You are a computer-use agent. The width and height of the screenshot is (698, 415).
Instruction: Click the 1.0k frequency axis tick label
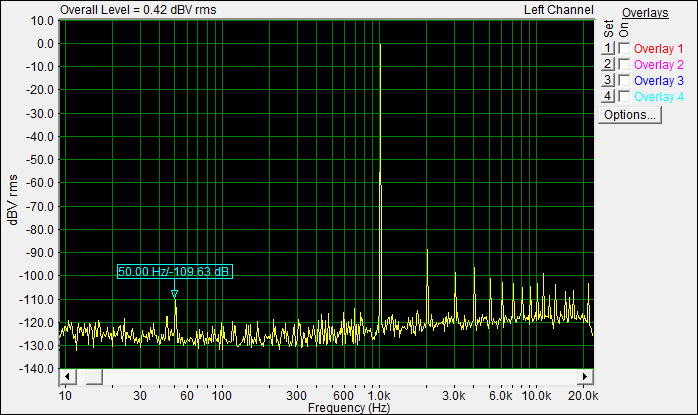tap(379, 395)
